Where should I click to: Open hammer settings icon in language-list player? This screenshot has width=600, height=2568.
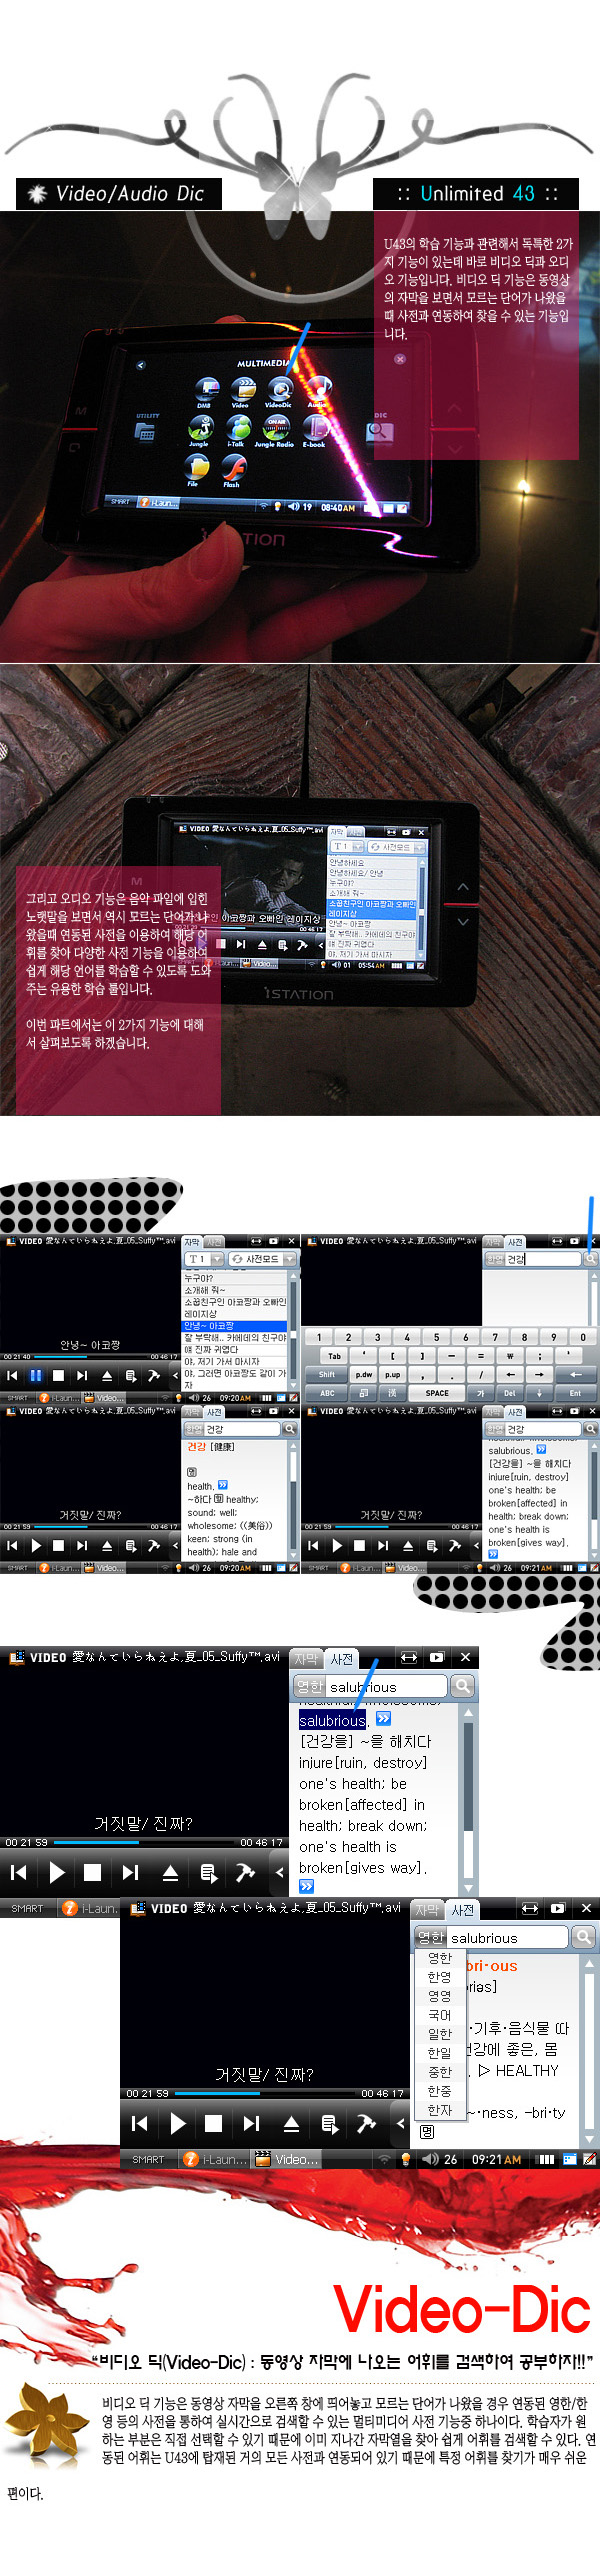pyautogui.click(x=366, y=2123)
